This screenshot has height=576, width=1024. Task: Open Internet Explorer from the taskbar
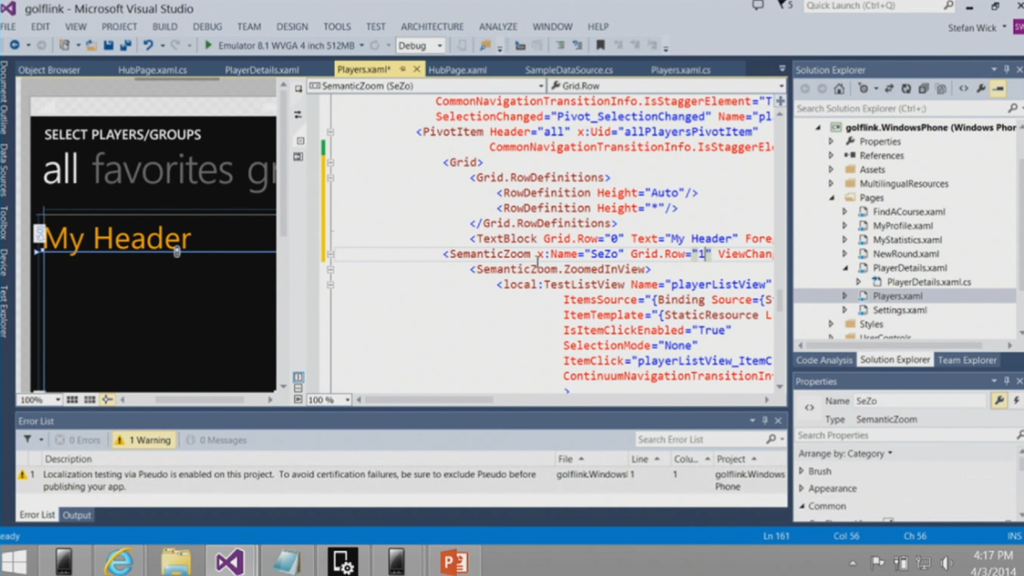[118, 560]
